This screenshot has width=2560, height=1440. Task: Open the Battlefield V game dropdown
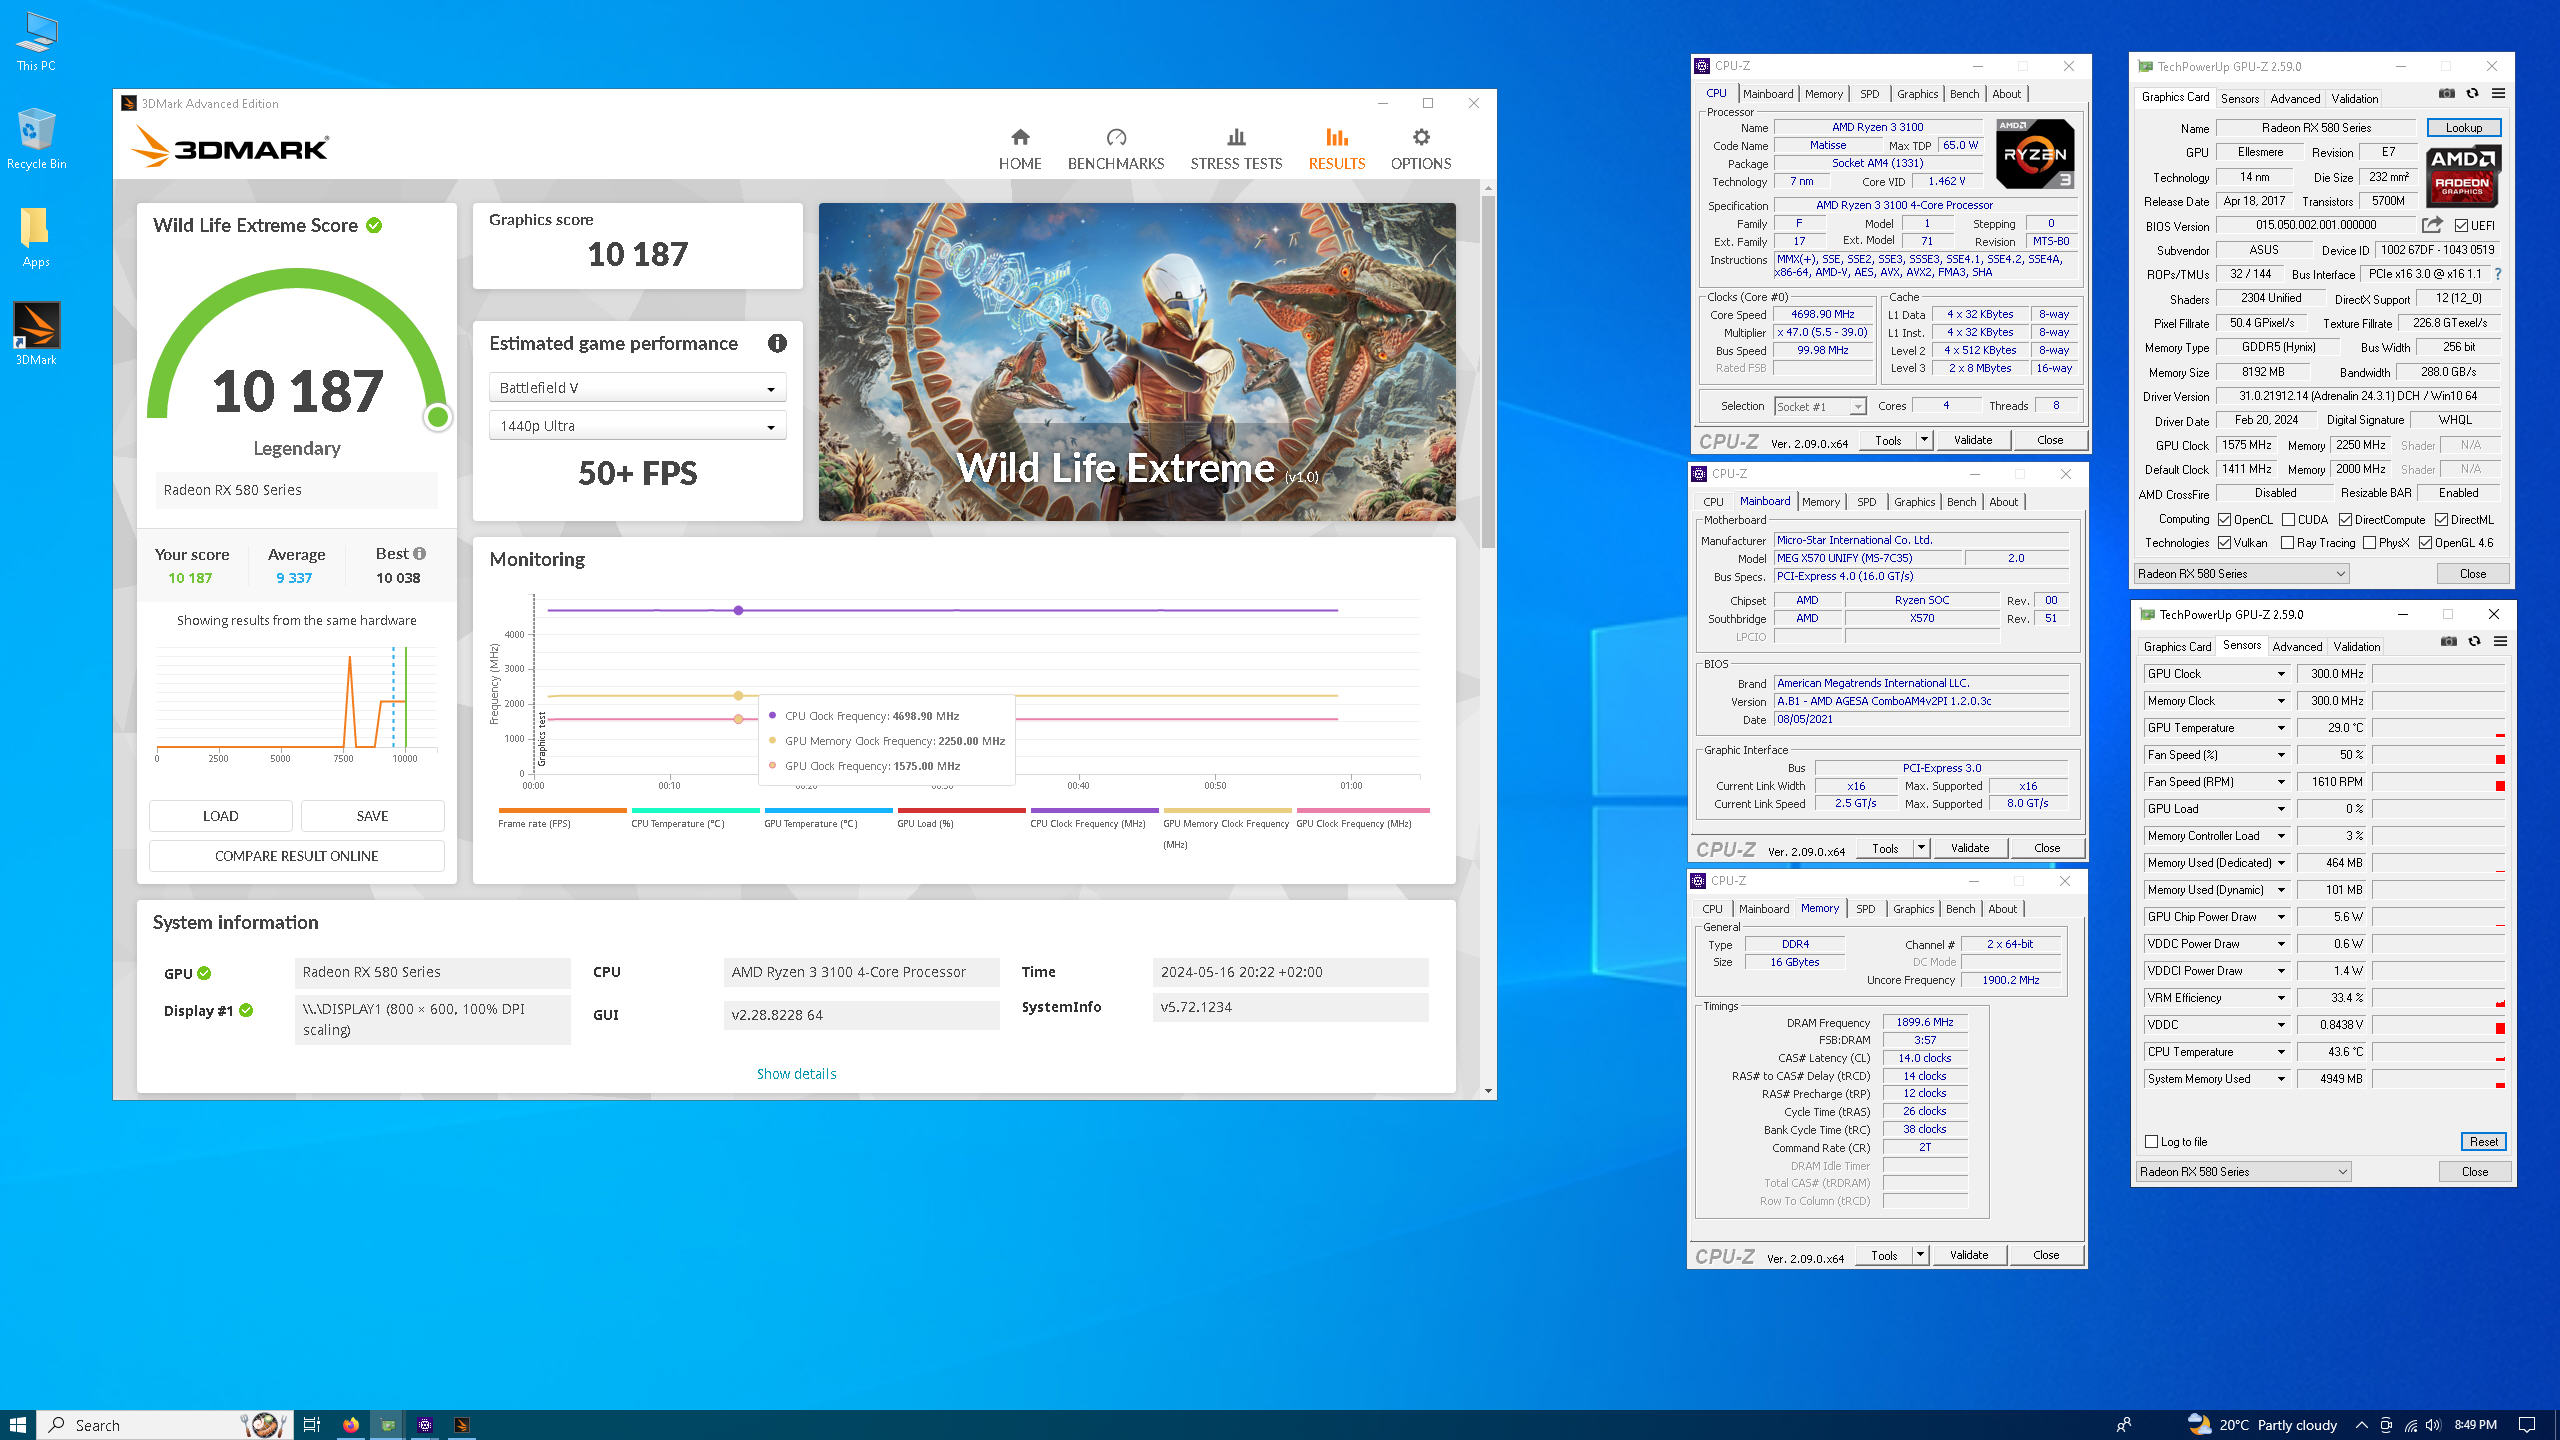pyautogui.click(x=637, y=388)
